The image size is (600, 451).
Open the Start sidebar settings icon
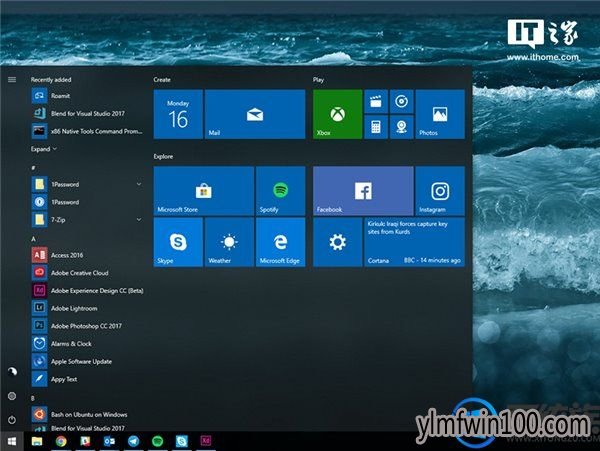(12, 396)
